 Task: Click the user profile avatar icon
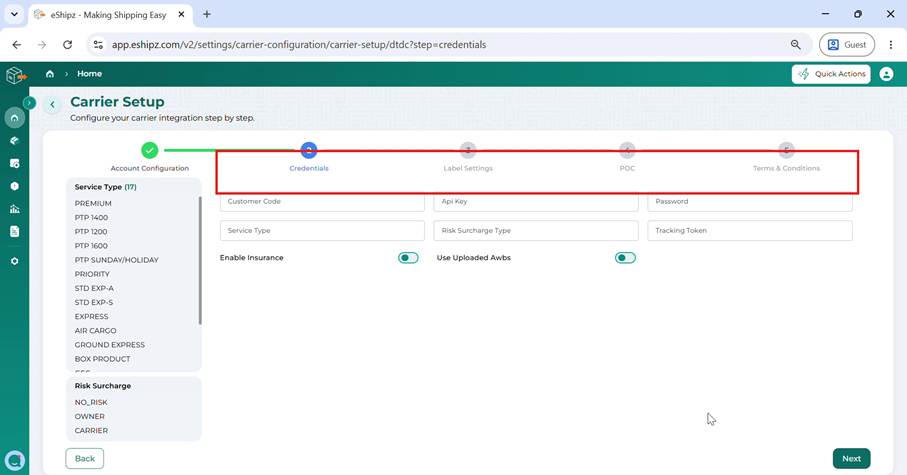coord(886,74)
